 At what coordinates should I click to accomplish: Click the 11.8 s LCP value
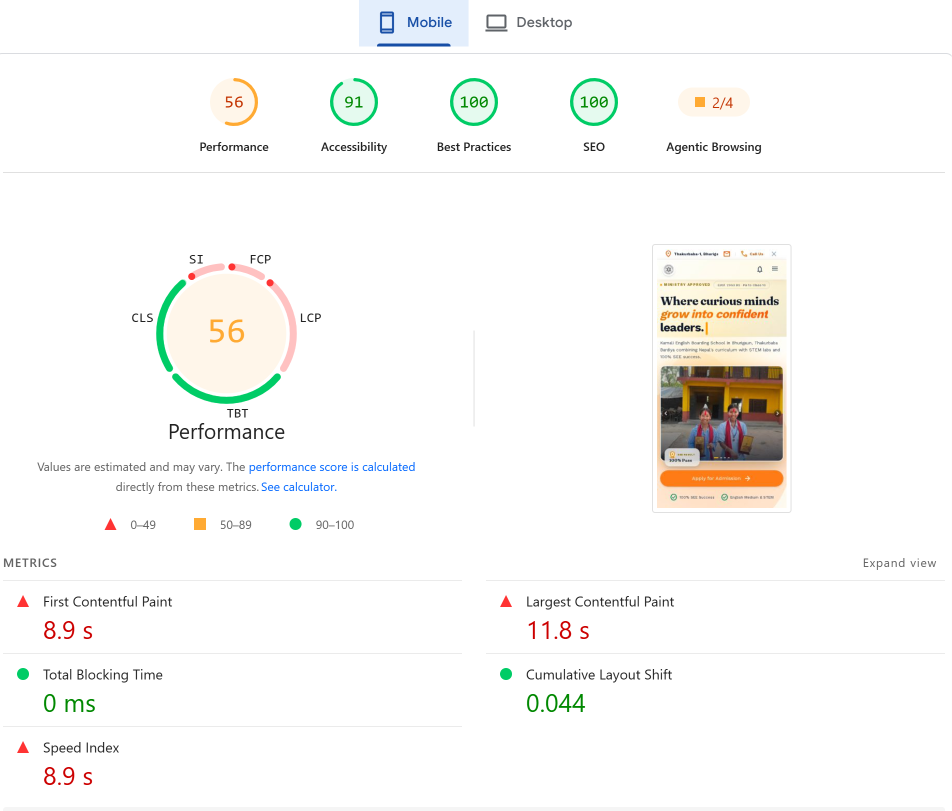[x=557, y=630]
